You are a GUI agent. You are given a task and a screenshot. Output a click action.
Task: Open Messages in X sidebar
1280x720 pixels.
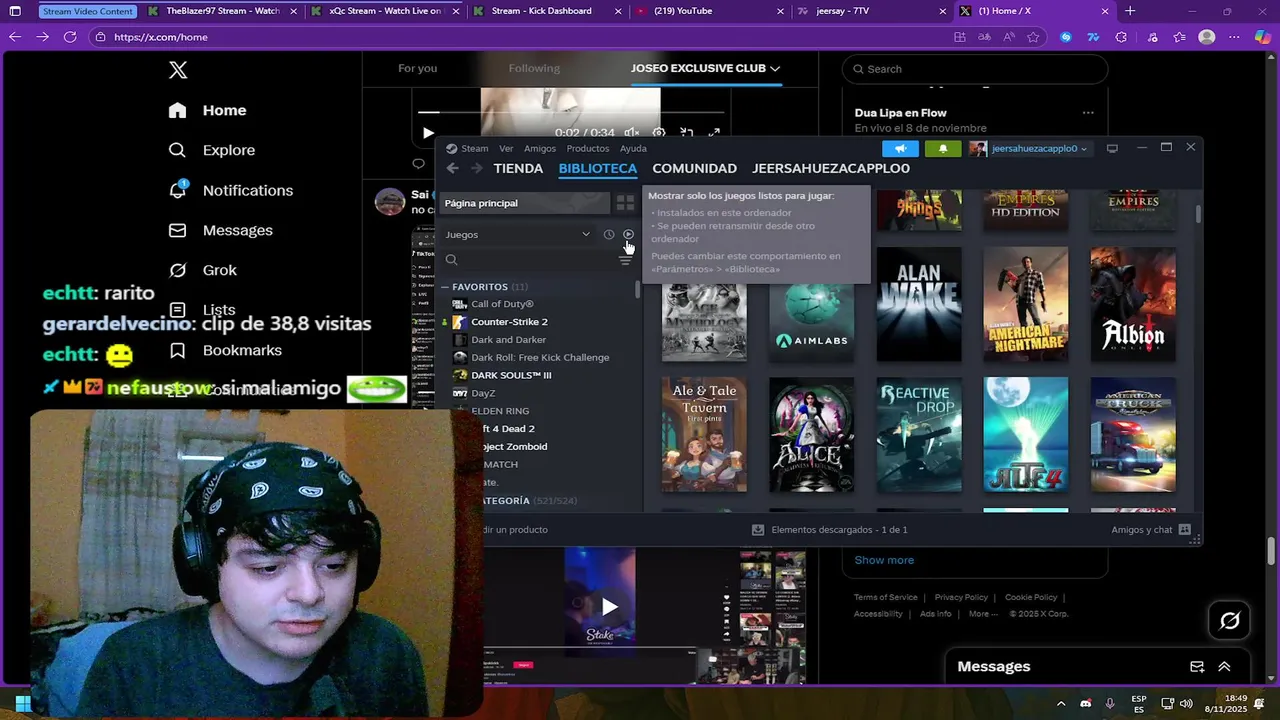[220, 230]
